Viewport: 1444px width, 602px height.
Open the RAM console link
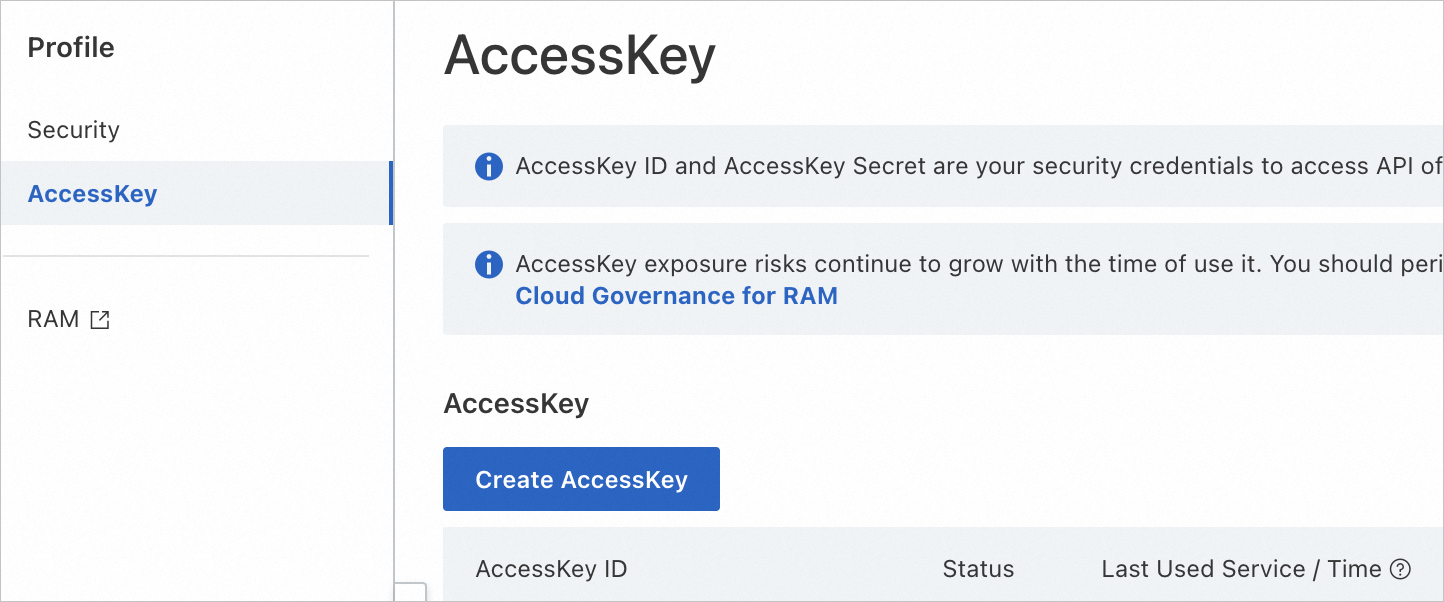click(x=53, y=320)
